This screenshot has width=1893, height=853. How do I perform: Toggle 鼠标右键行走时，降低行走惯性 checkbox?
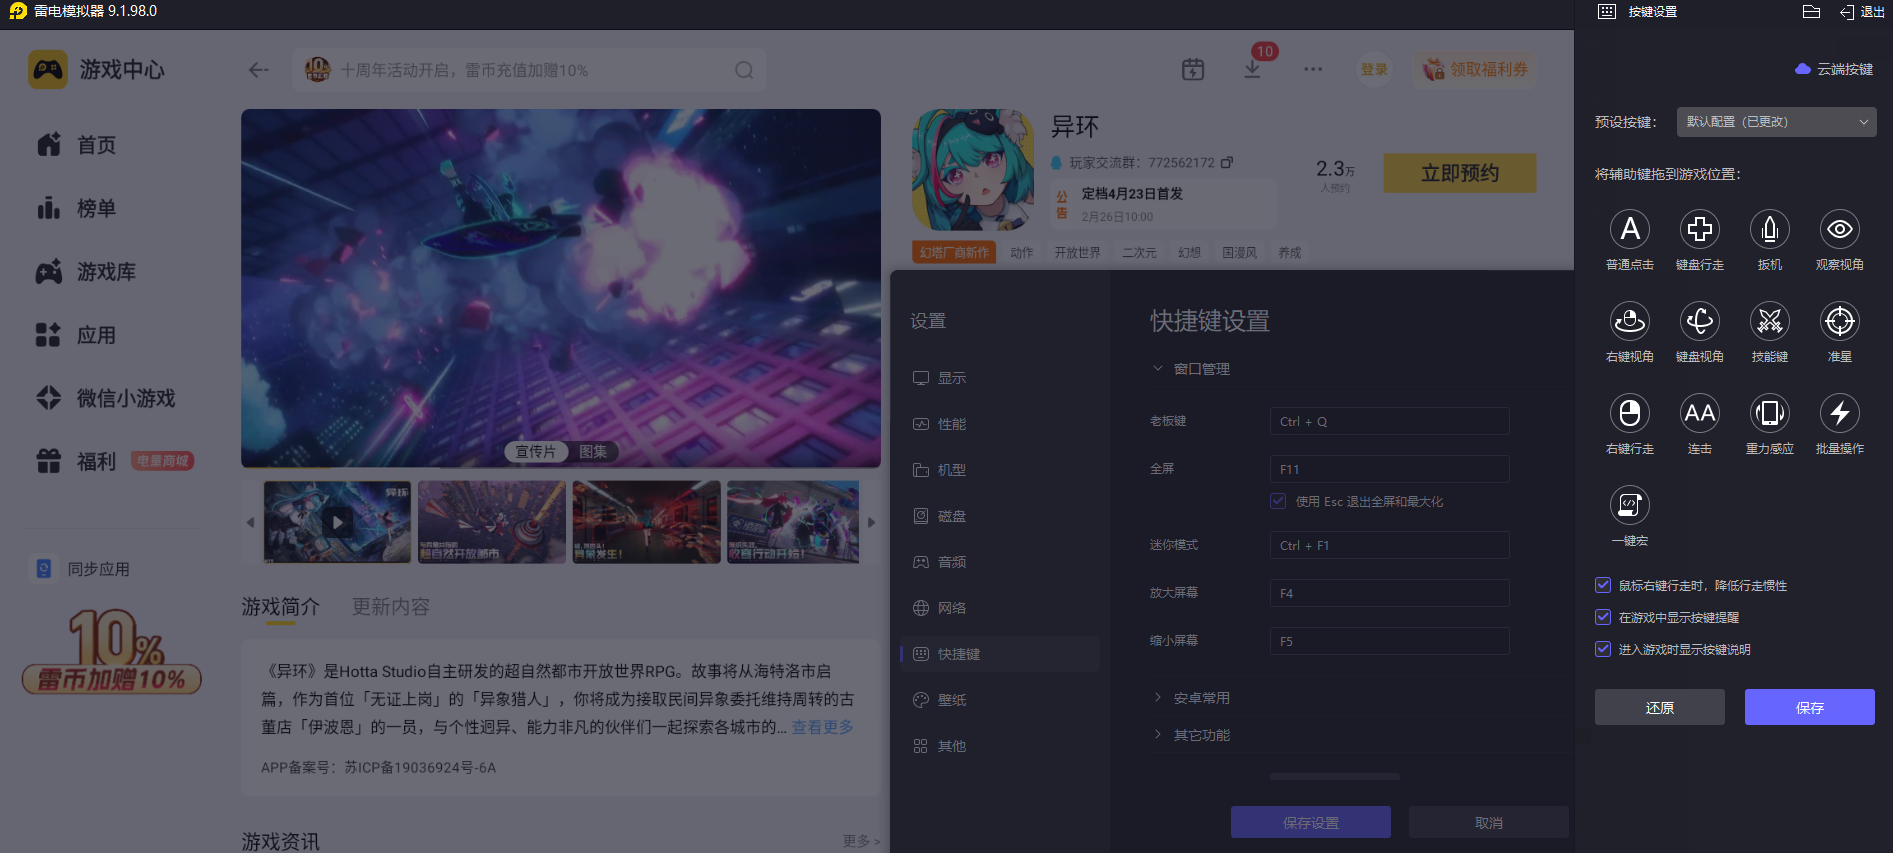(1603, 585)
